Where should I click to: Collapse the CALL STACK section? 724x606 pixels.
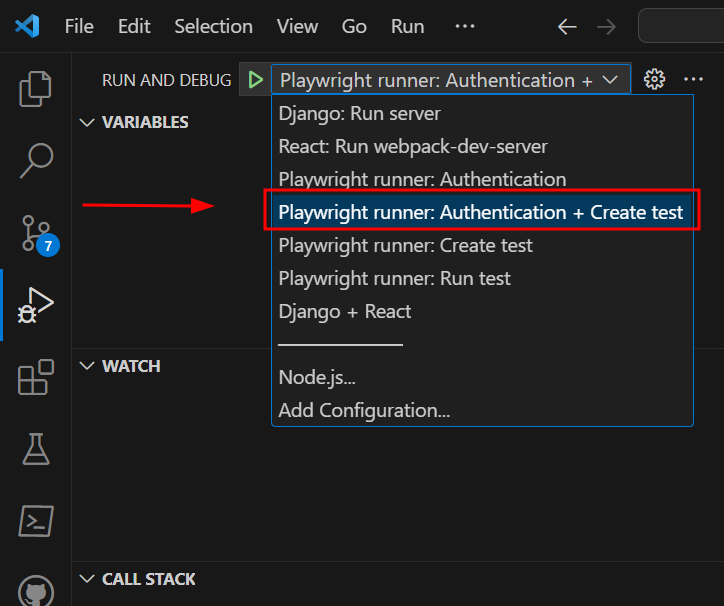click(x=87, y=579)
